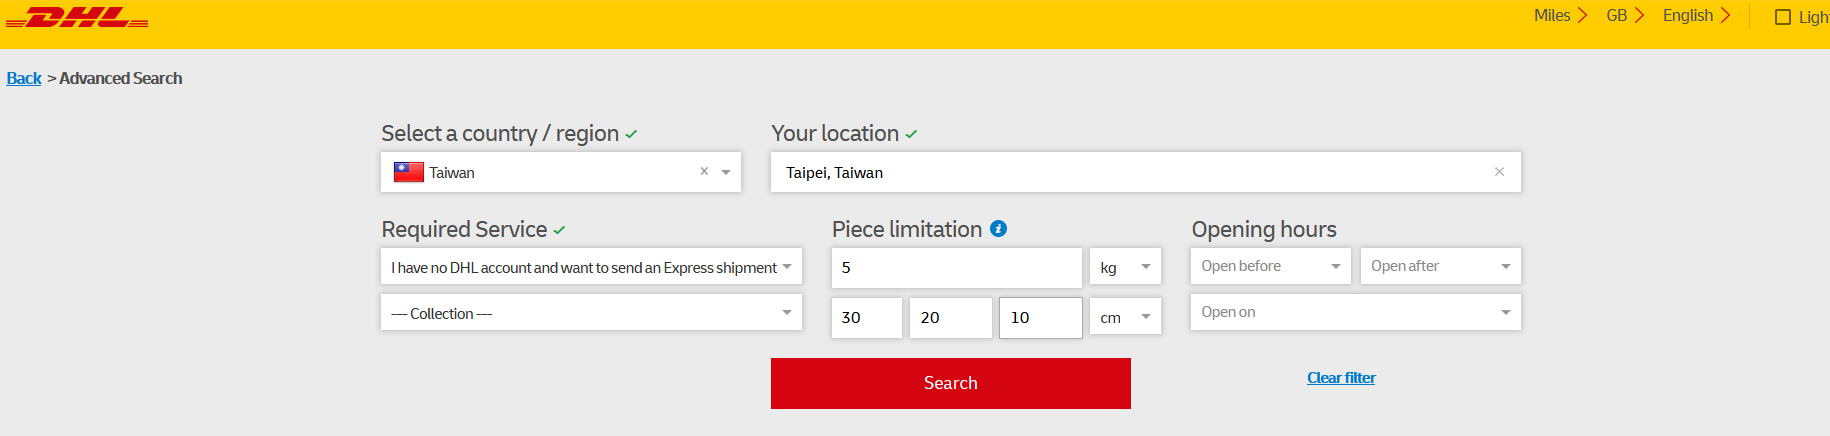The width and height of the screenshot is (1830, 436).
Task: Open the Miles distance unit menu
Action: 1560,16
